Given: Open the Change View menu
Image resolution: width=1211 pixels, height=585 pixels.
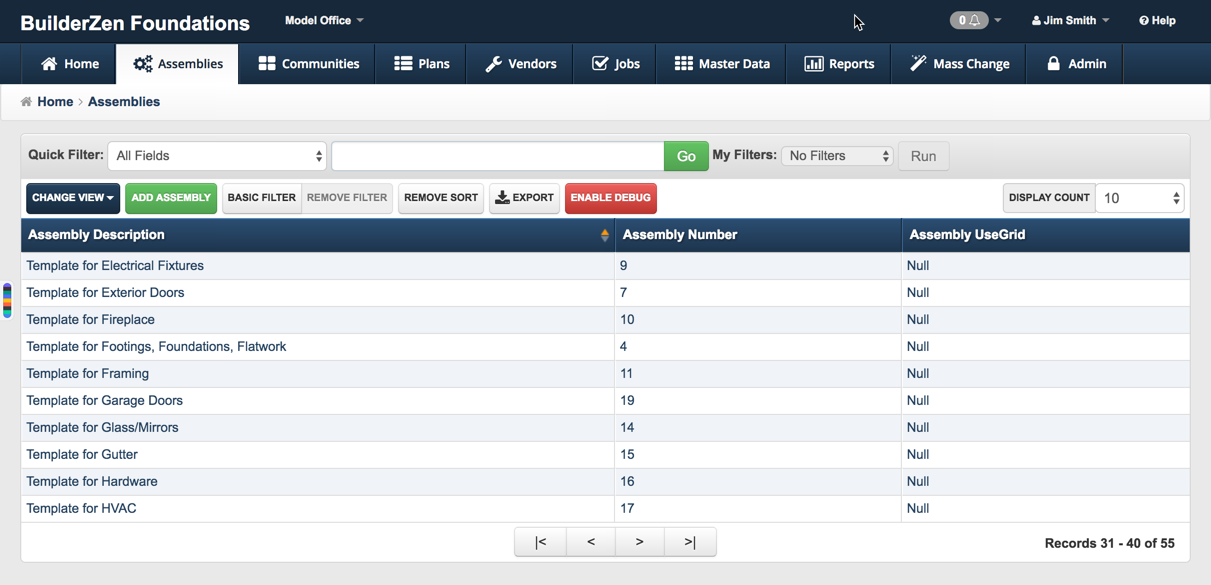Looking at the screenshot, I should 73,198.
